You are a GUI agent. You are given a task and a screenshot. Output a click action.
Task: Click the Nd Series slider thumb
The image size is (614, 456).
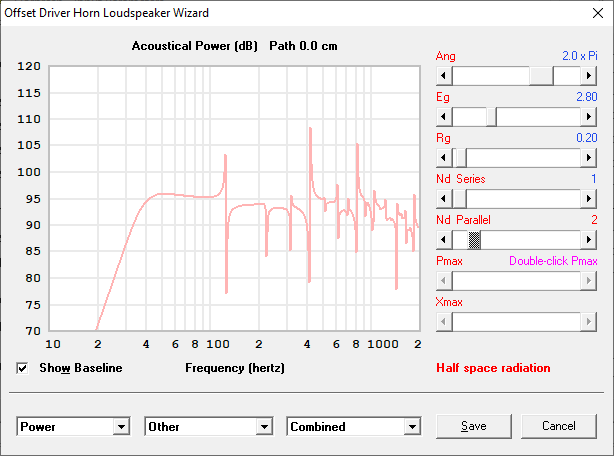459,199
